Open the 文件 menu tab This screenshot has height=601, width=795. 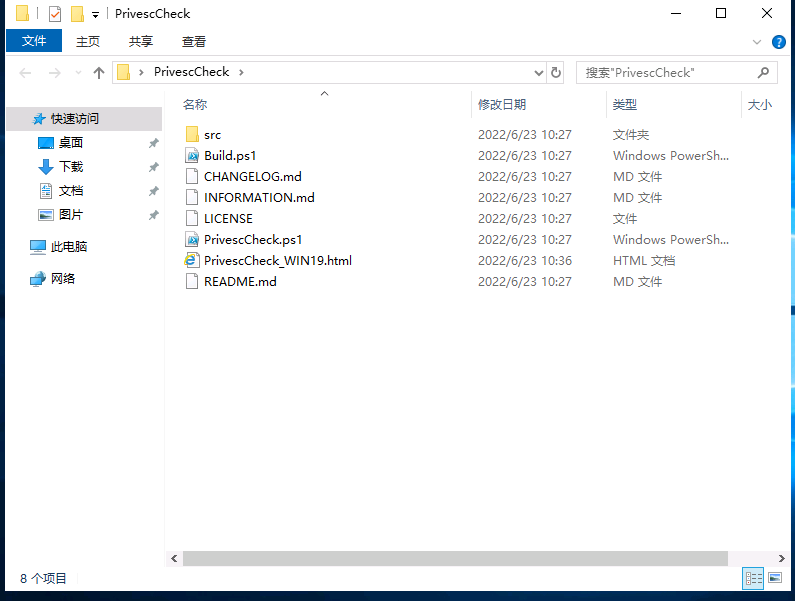(34, 41)
